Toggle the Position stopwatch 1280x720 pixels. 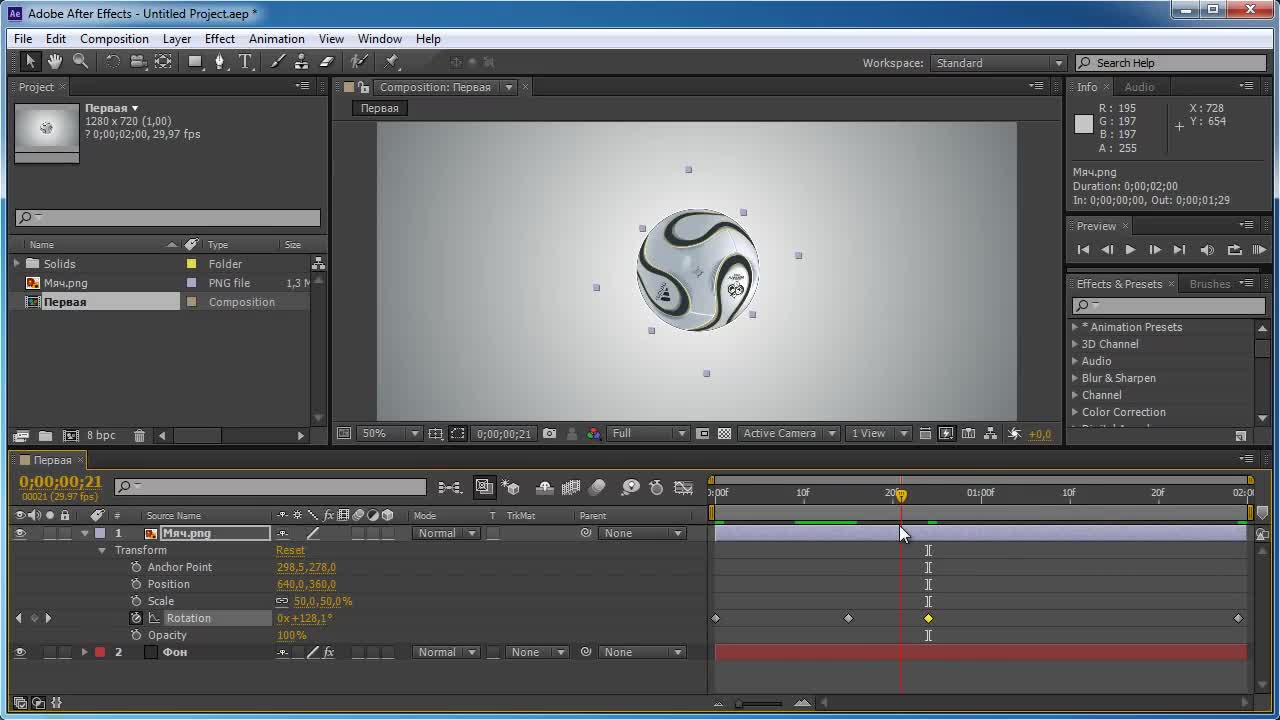tap(136, 584)
